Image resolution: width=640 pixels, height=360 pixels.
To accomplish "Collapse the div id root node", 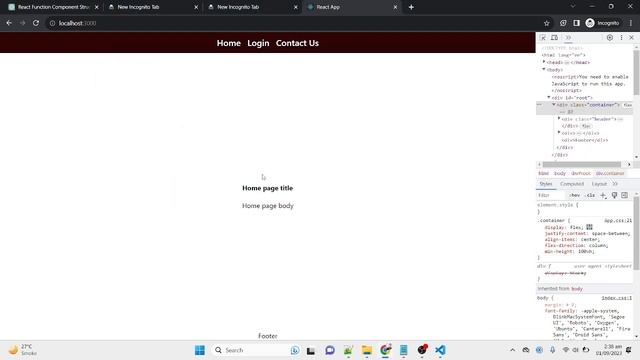I will click(x=549, y=97).
